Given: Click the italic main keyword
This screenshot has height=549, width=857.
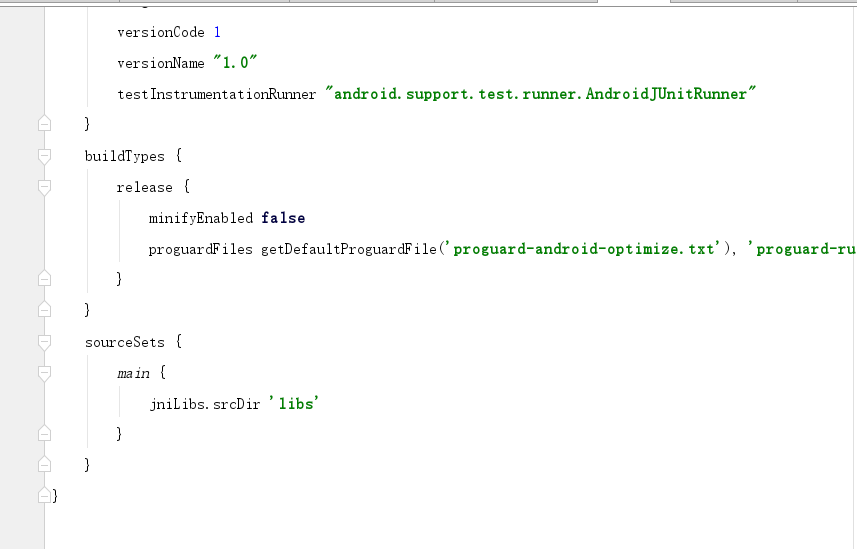Looking at the screenshot, I should pyautogui.click(x=133, y=373).
